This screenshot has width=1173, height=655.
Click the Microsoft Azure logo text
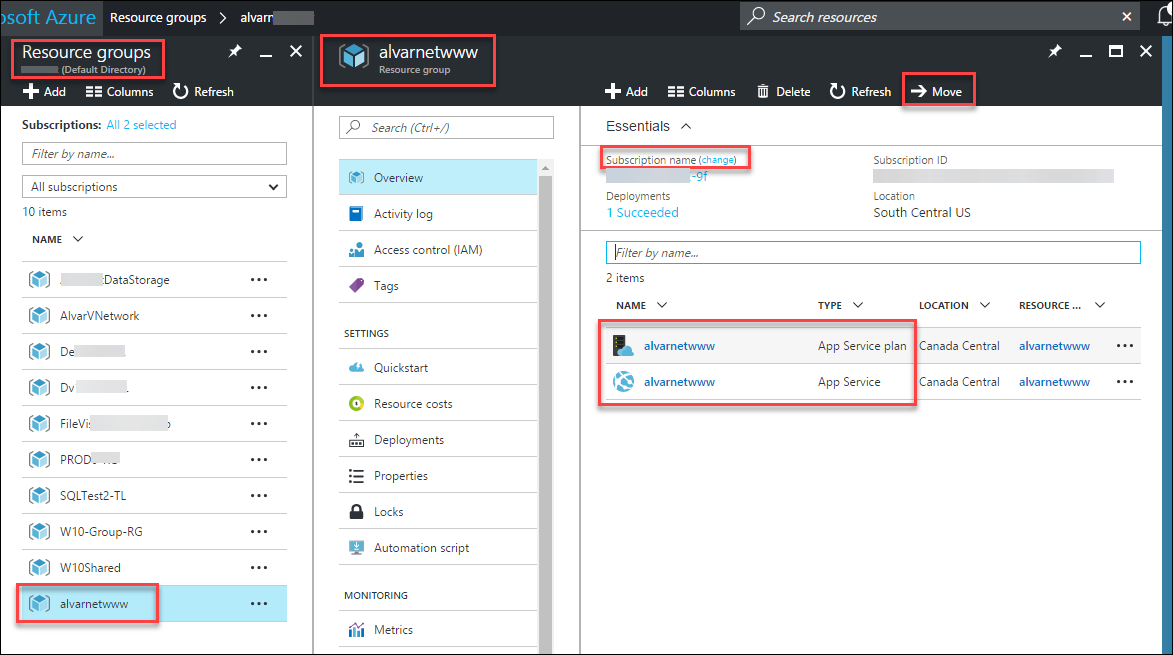click(48, 16)
